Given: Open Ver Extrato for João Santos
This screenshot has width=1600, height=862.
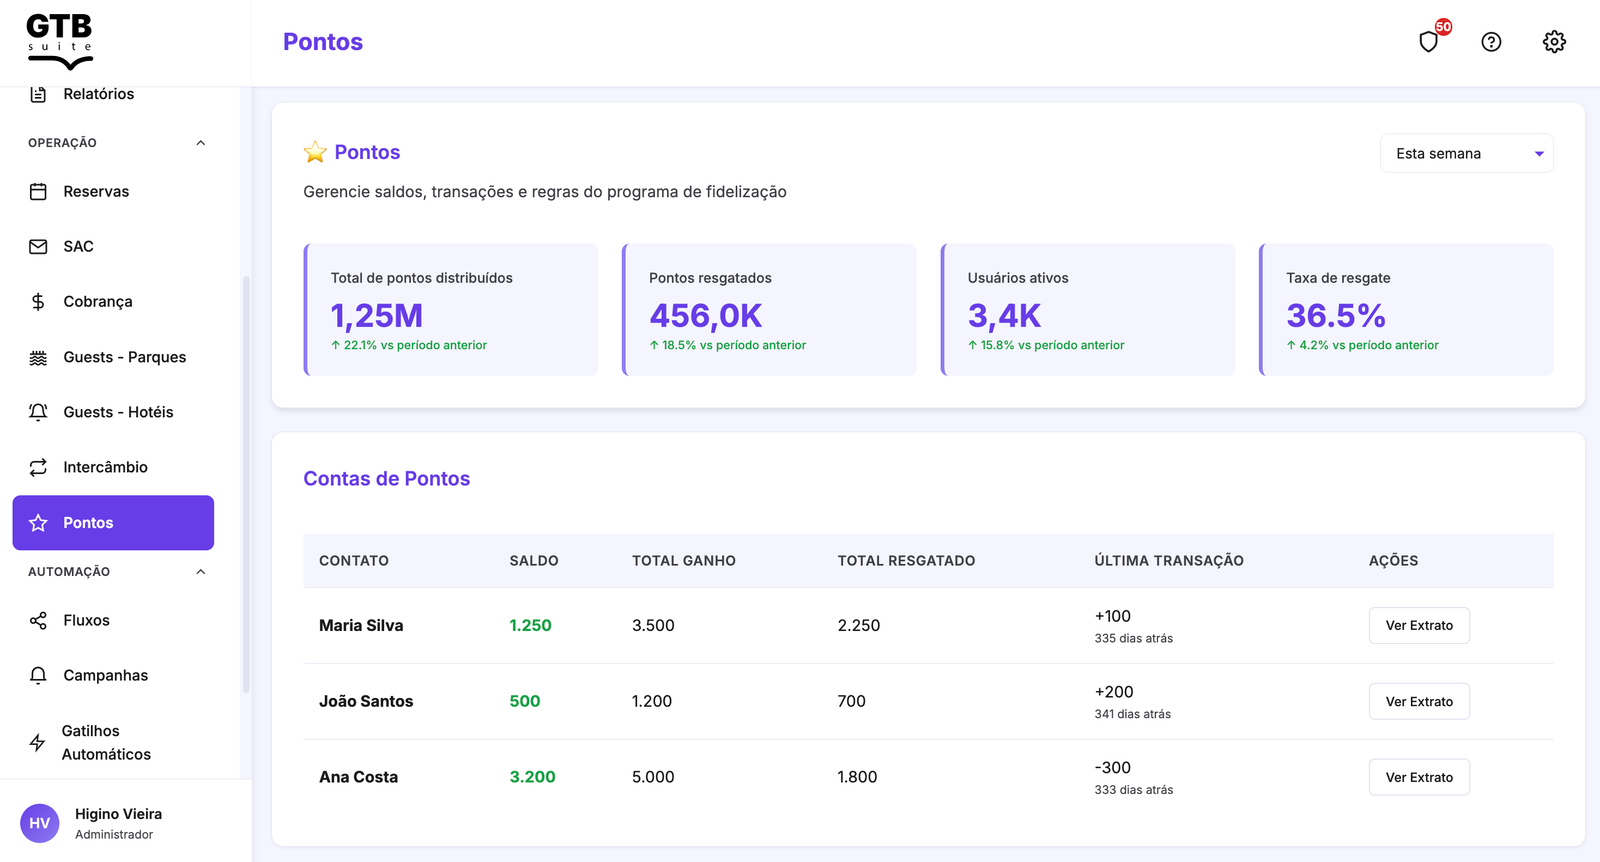Looking at the screenshot, I should pyautogui.click(x=1418, y=702).
